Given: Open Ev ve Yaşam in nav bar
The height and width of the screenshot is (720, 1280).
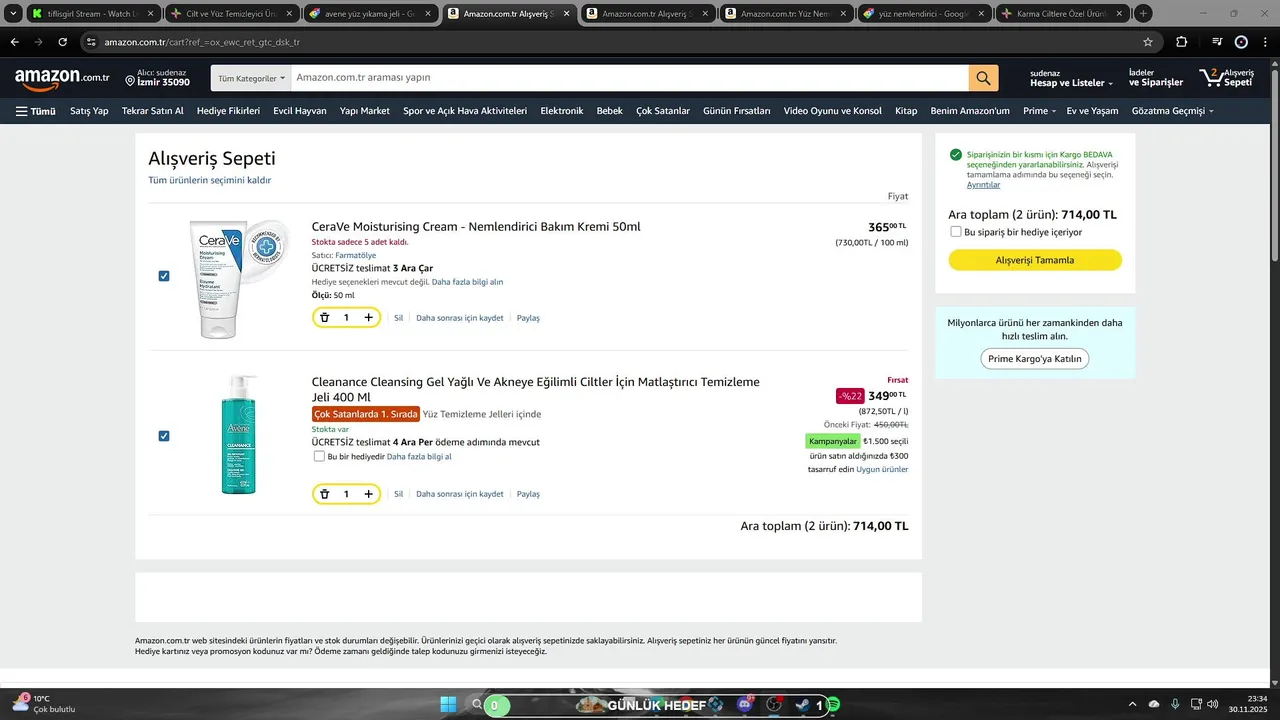Looking at the screenshot, I should (x=1092, y=111).
